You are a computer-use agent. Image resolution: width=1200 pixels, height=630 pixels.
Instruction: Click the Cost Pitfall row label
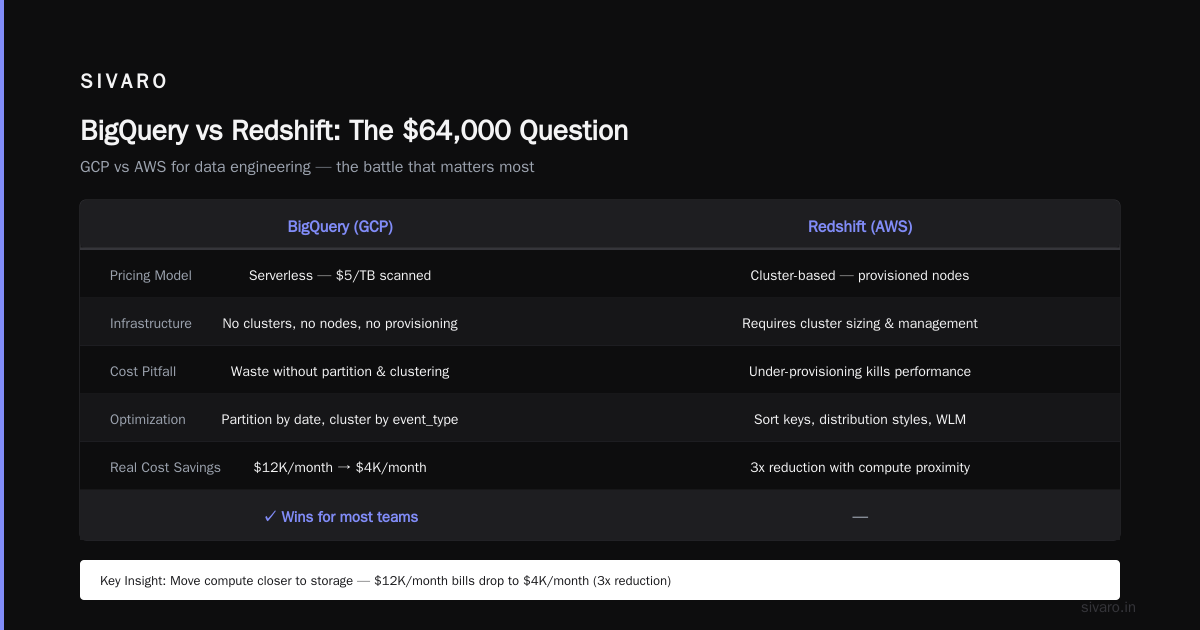click(143, 371)
